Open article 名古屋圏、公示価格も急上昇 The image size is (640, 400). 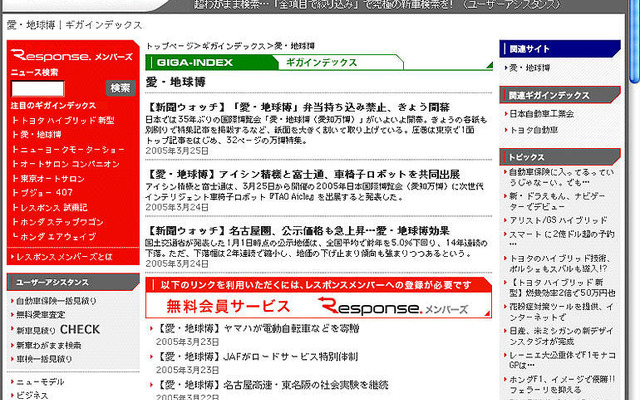click(x=298, y=231)
